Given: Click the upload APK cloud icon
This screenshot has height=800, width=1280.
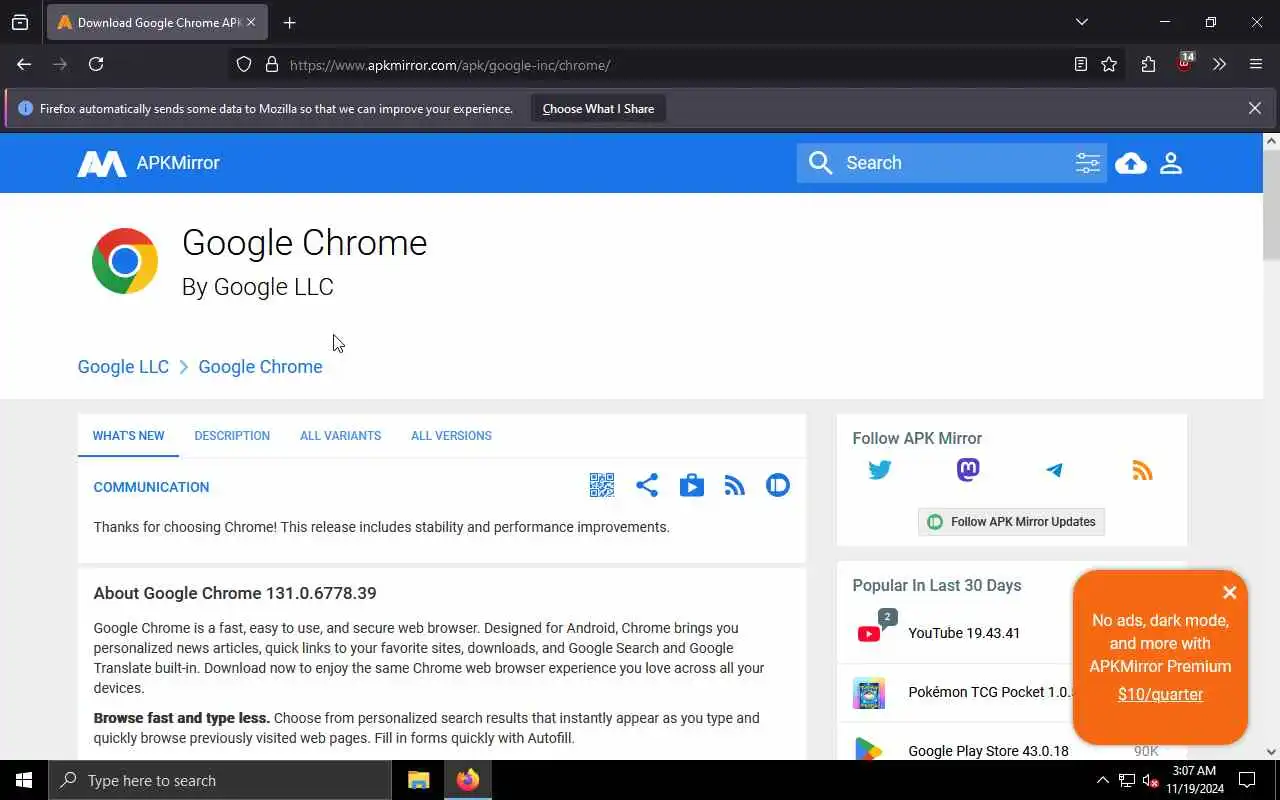Looking at the screenshot, I should tap(1131, 163).
